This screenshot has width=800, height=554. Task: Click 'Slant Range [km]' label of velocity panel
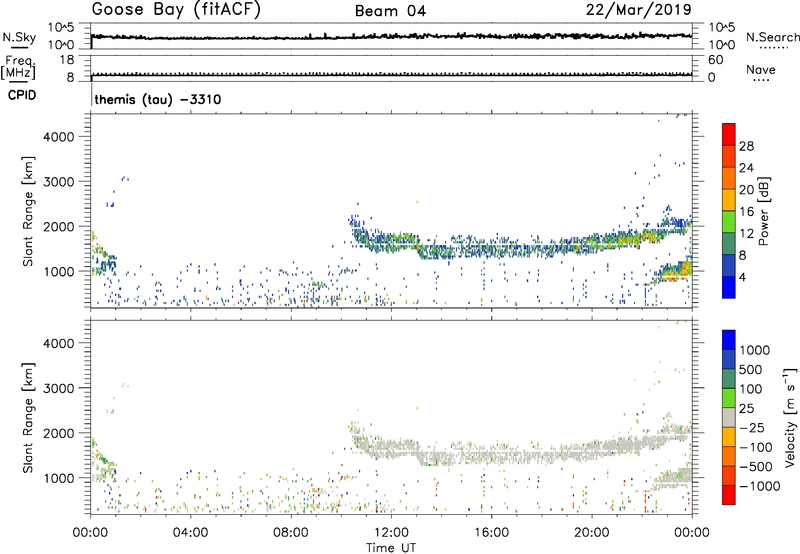(x=28, y=417)
